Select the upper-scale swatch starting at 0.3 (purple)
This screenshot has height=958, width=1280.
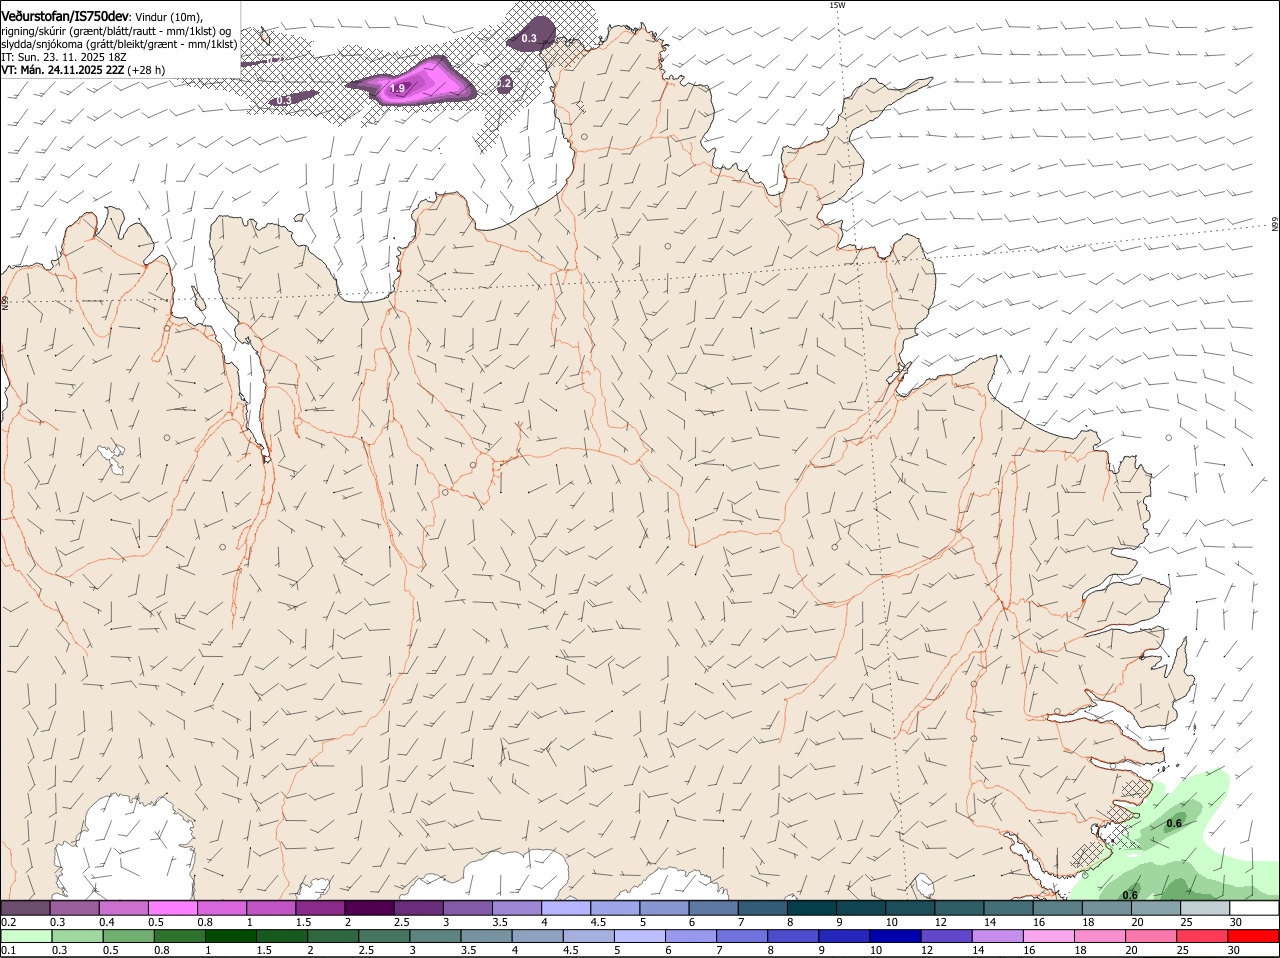tap(74, 908)
